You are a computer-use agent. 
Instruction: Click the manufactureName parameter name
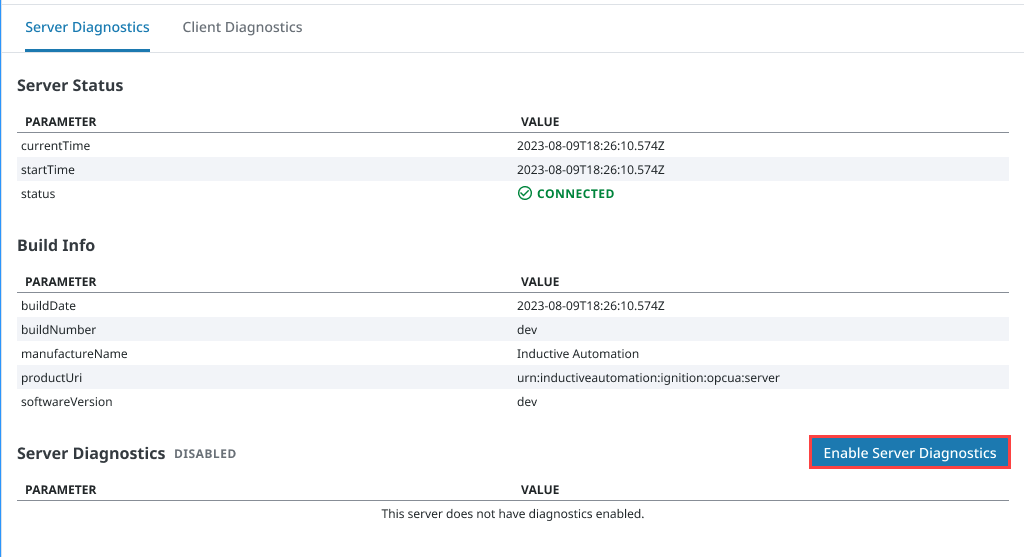pos(74,354)
